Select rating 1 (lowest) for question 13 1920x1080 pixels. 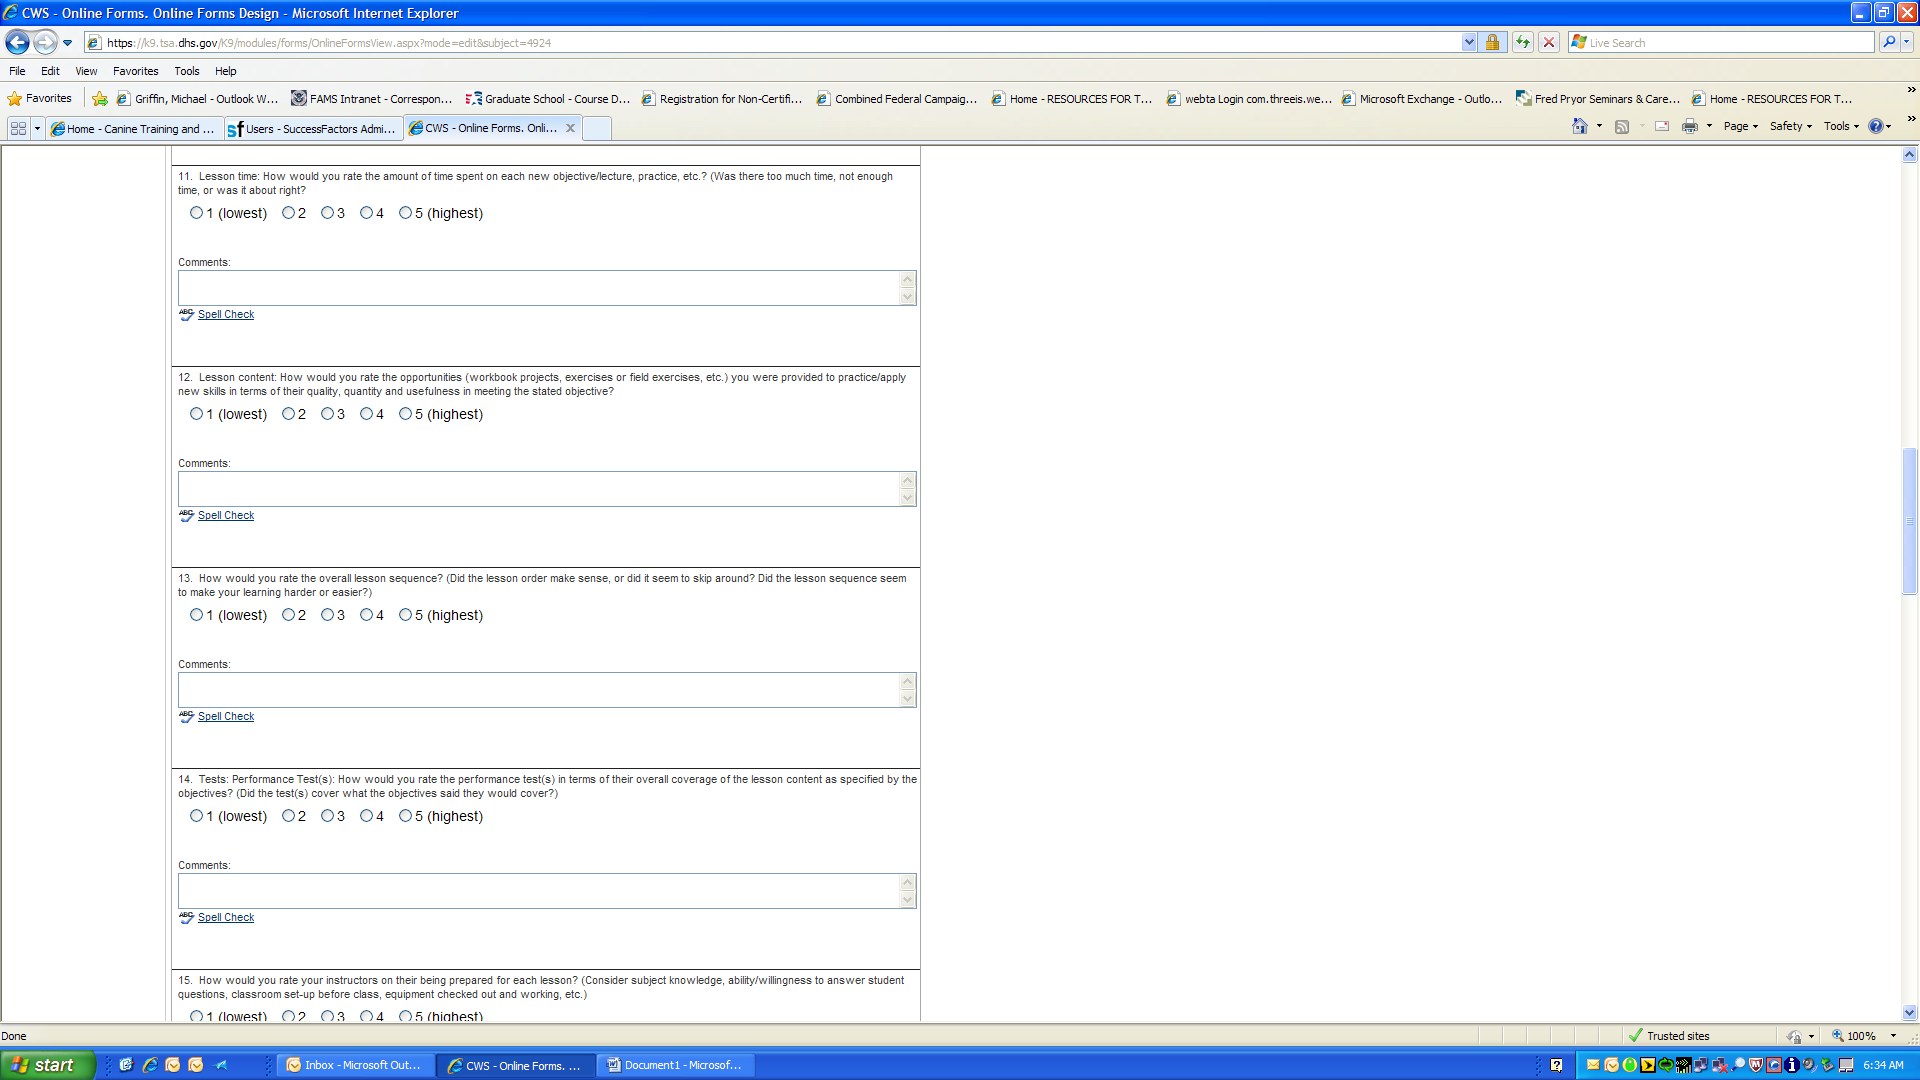pos(196,615)
